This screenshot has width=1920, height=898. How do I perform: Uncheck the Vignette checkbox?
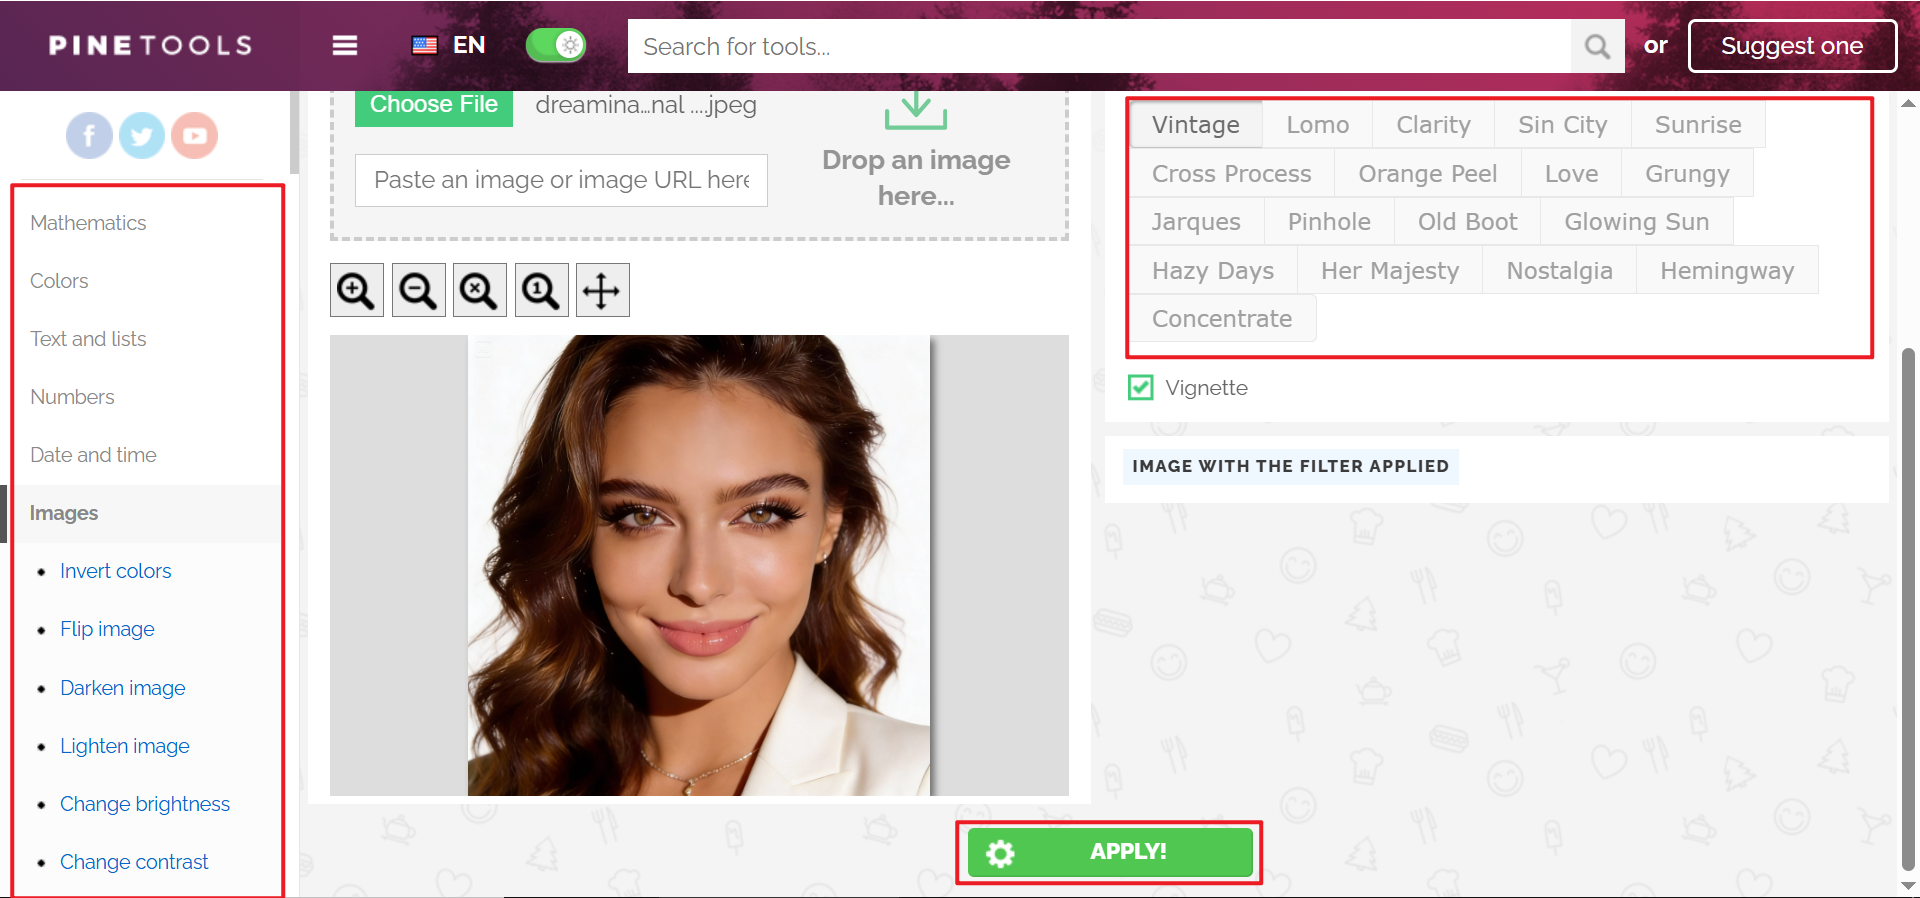pyautogui.click(x=1141, y=388)
